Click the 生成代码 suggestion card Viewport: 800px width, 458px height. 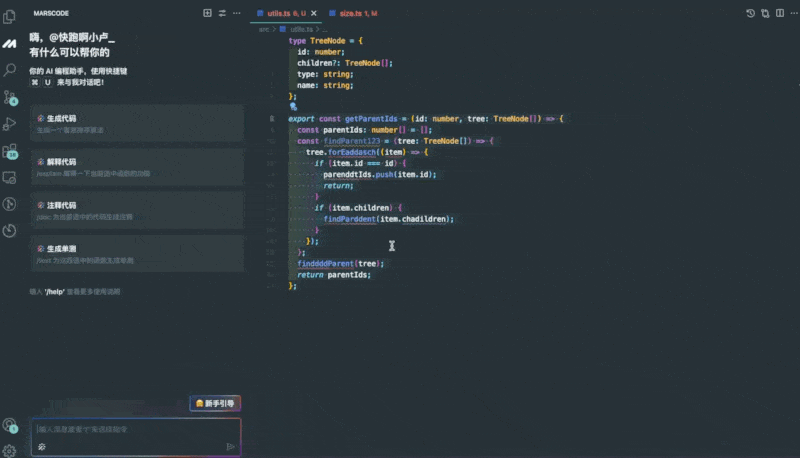(137, 123)
